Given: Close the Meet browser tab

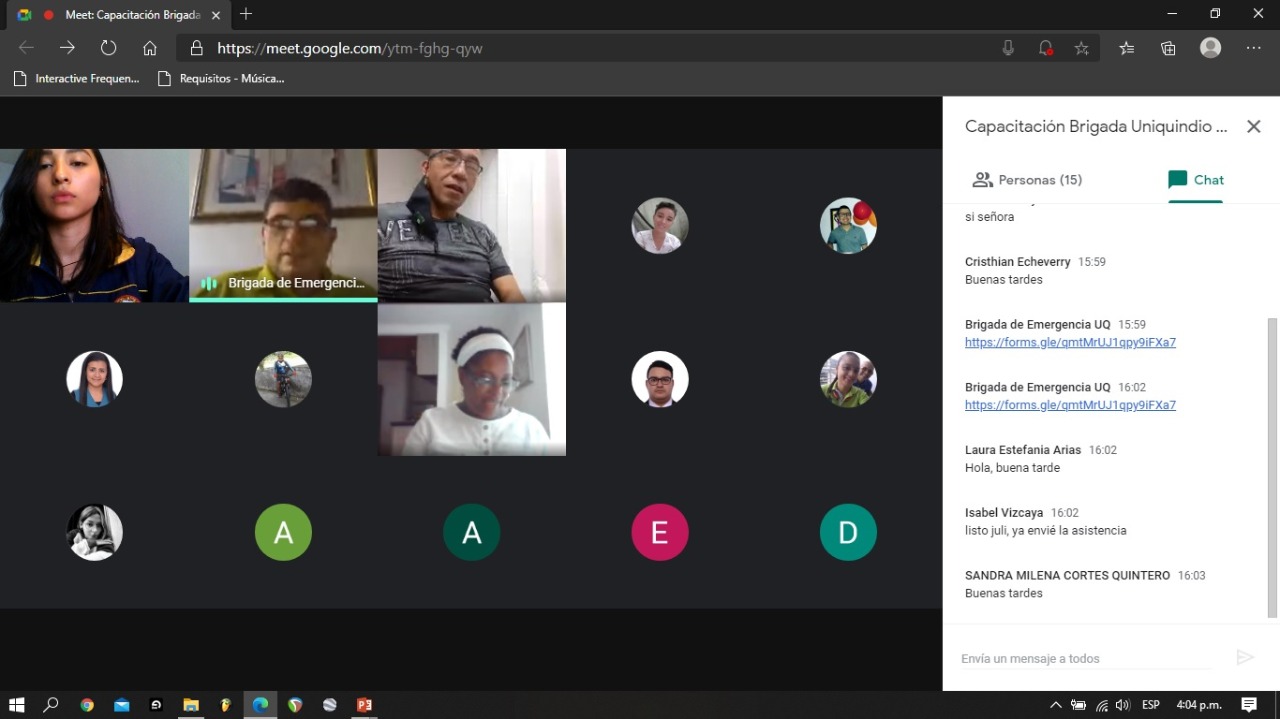Looking at the screenshot, I should coord(216,15).
